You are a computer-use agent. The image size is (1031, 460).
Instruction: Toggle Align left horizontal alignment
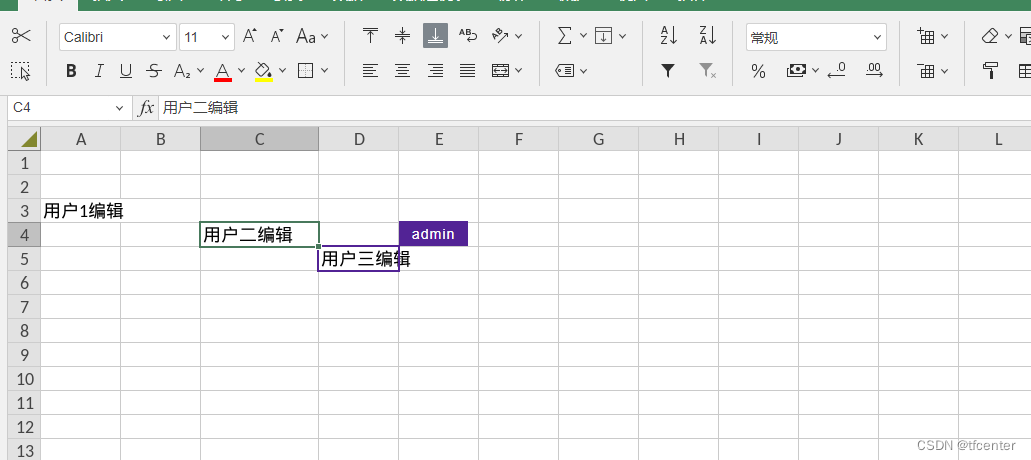pyautogui.click(x=370, y=70)
